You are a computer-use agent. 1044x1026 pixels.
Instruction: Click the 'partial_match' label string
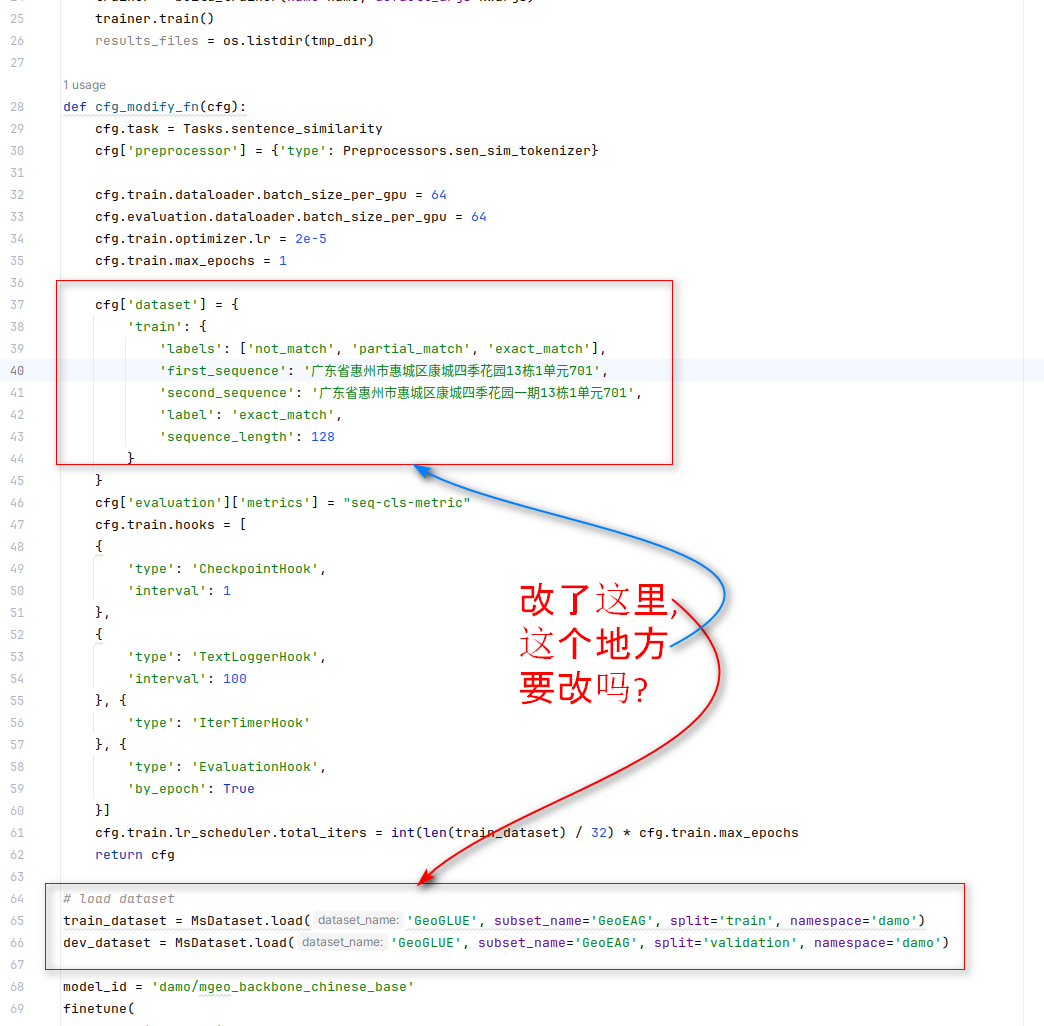pos(410,348)
